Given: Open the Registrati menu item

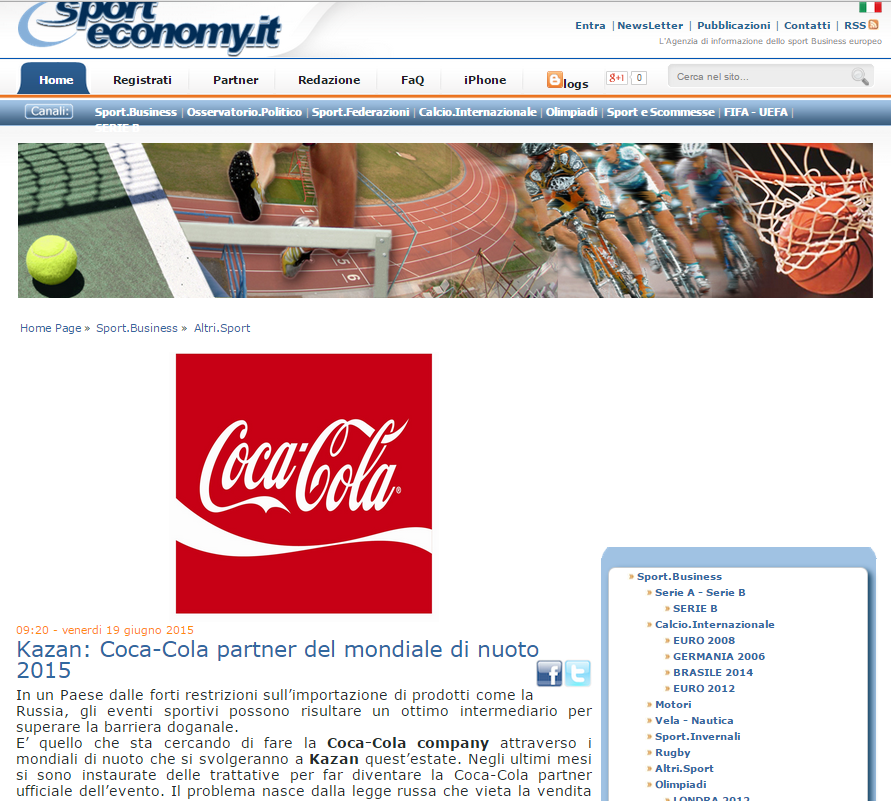Looking at the screenshot, I should 142,80.
